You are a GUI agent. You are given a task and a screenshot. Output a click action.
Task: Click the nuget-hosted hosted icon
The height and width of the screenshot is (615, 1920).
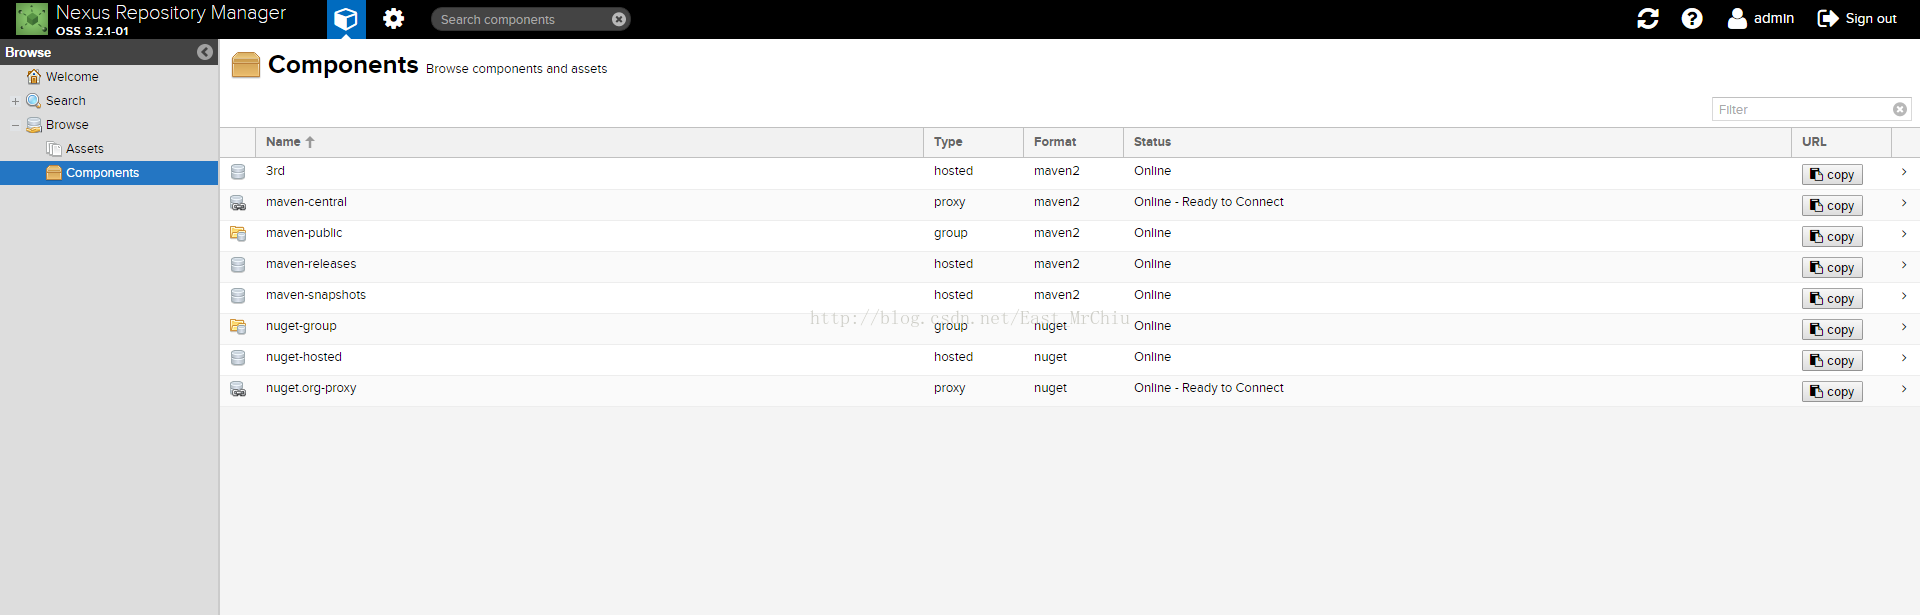(238, 358)
